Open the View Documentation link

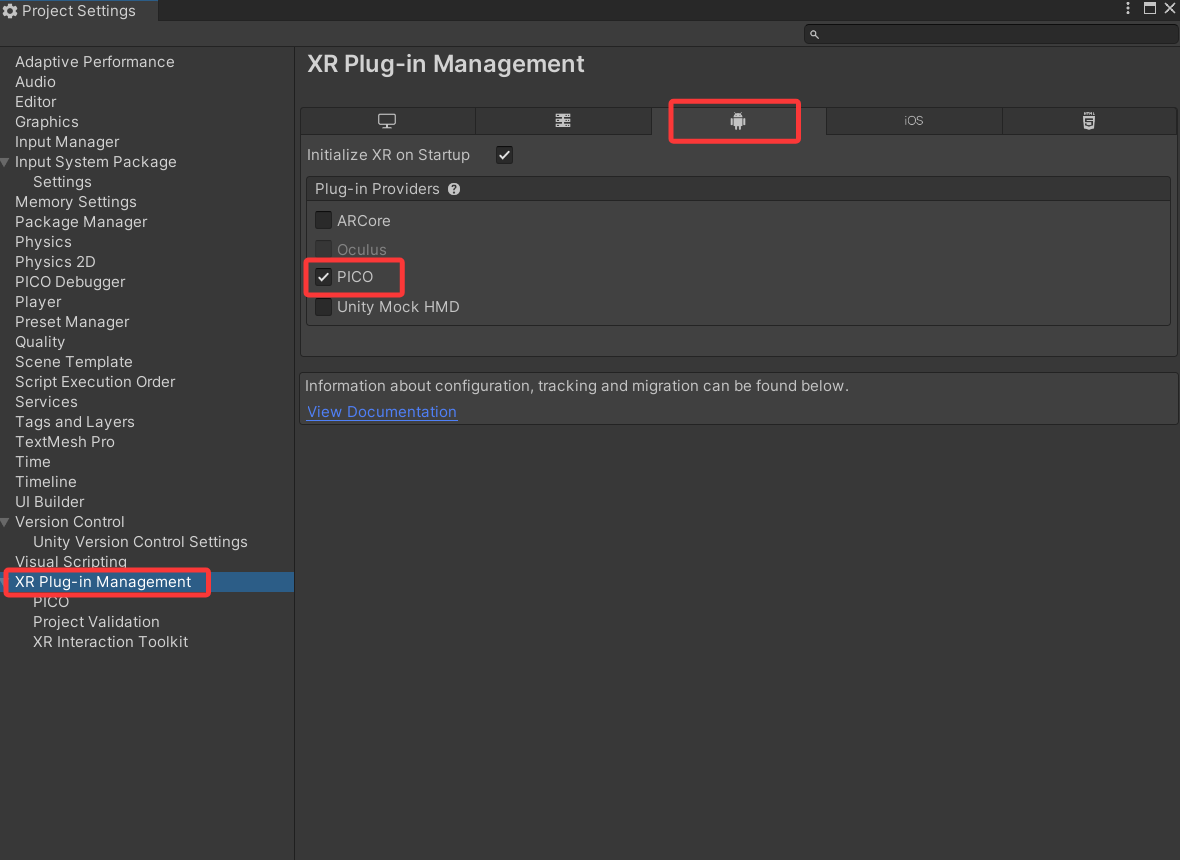point(382,412)
